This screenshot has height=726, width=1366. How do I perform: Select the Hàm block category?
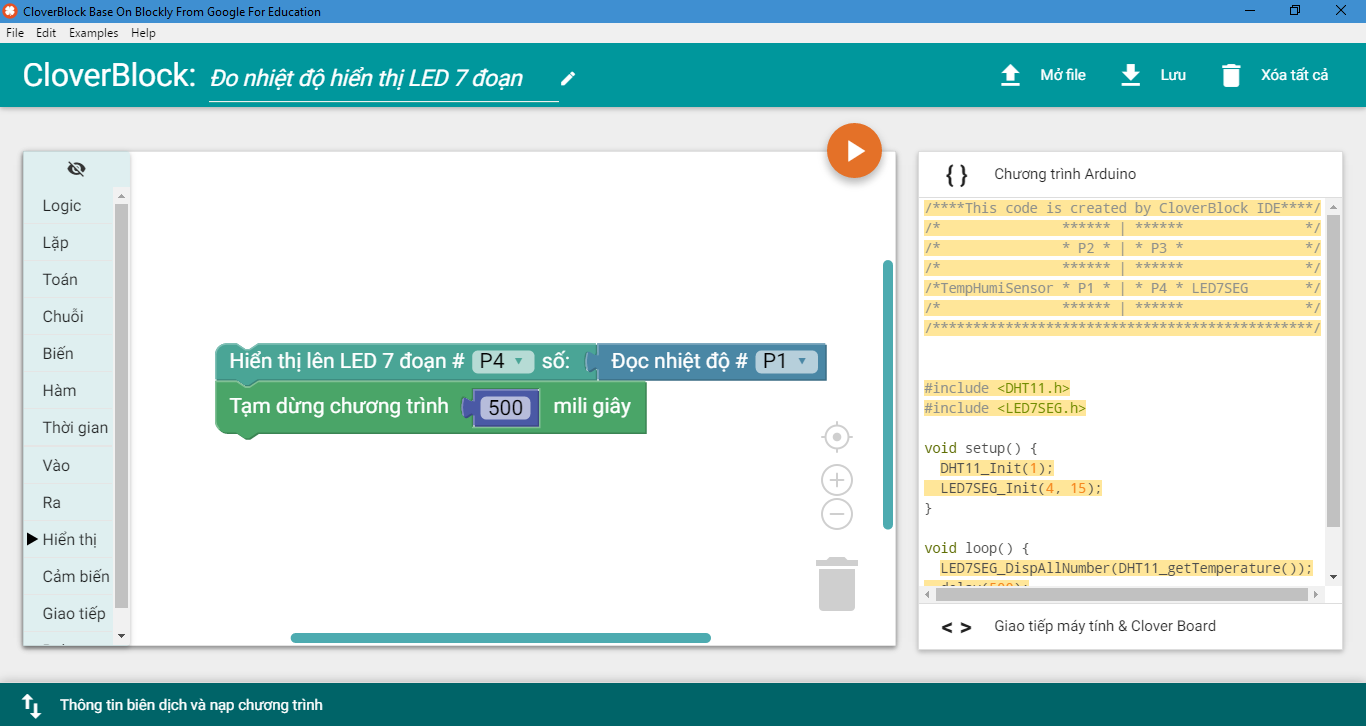pyautogui.click(x=69, y=391)
